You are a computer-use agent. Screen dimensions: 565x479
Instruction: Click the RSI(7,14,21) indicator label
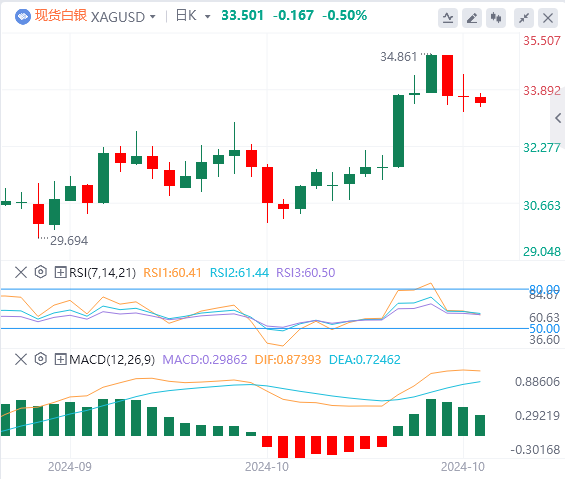click(102, 272)
